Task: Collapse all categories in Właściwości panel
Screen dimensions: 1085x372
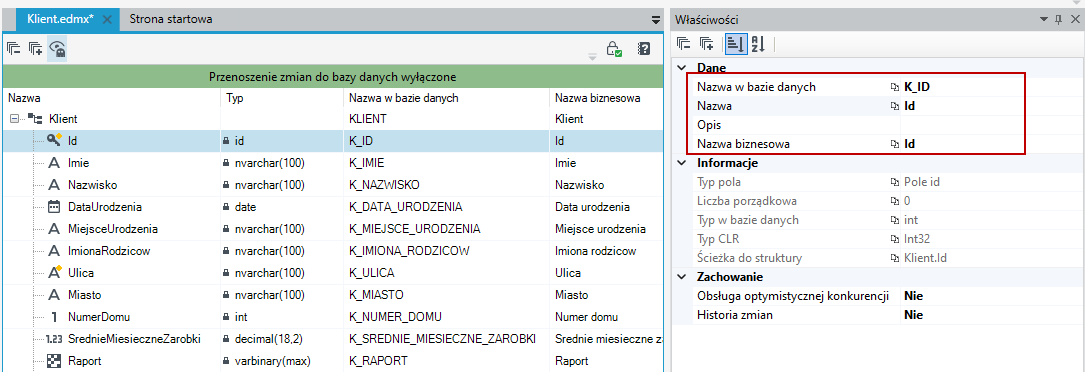Action: click(x=684, y=44)
